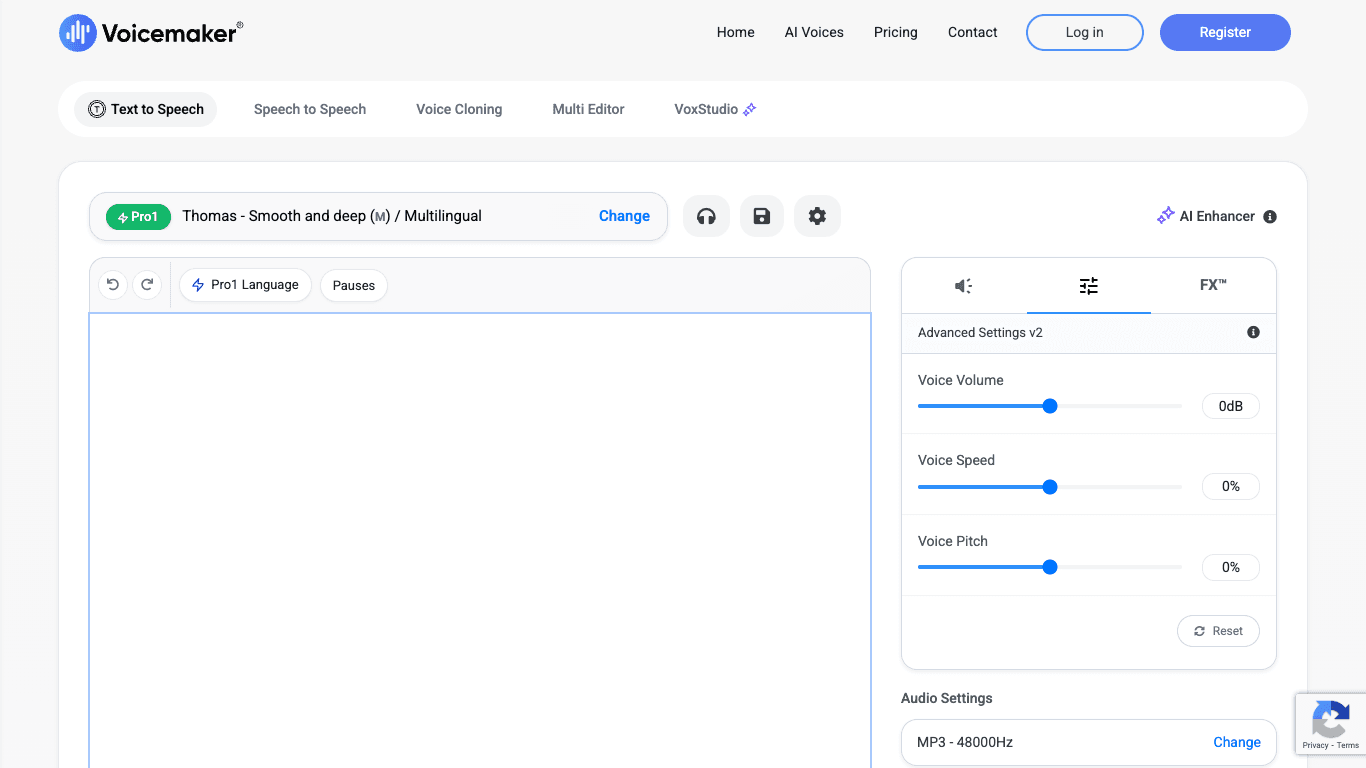Open the Voice Cloning tab

click(x=459, y=109)
